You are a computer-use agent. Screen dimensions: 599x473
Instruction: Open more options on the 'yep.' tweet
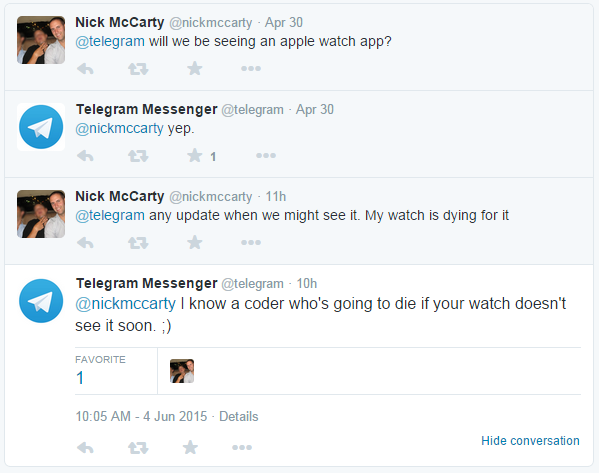(266, 156)
